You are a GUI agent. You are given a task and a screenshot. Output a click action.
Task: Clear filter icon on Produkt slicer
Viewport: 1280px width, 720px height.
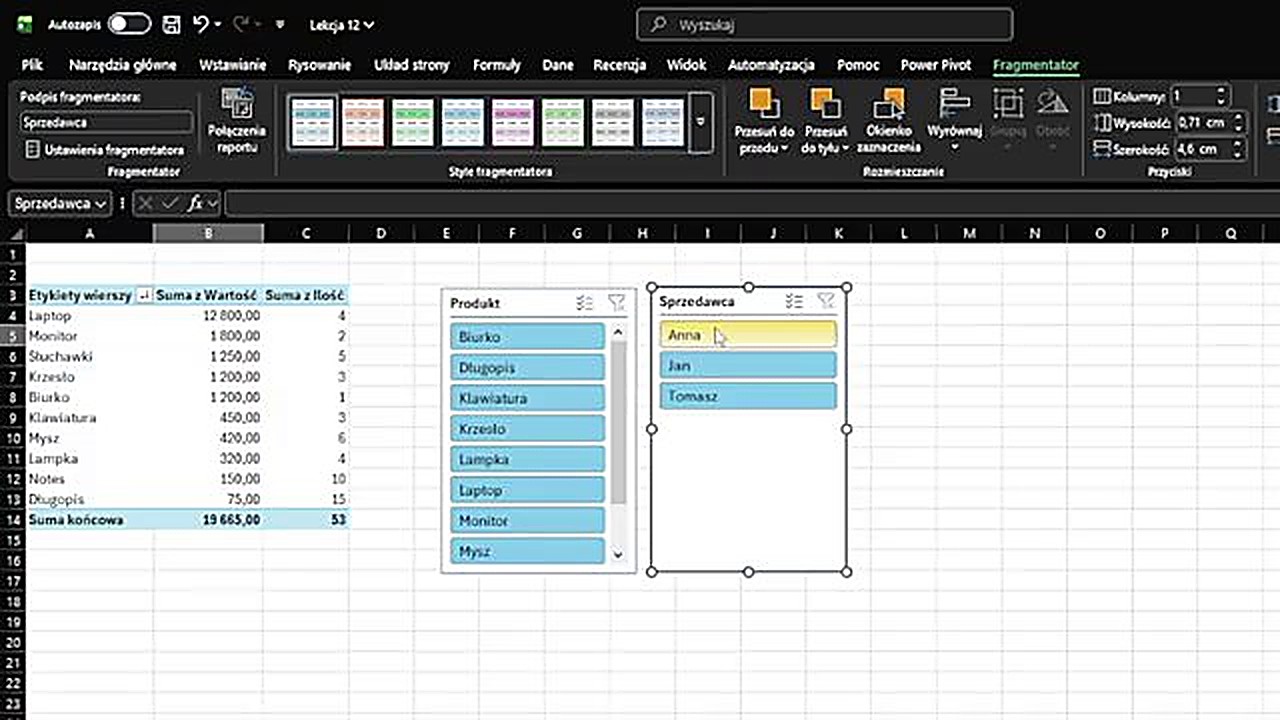click(x=616, y=303)
